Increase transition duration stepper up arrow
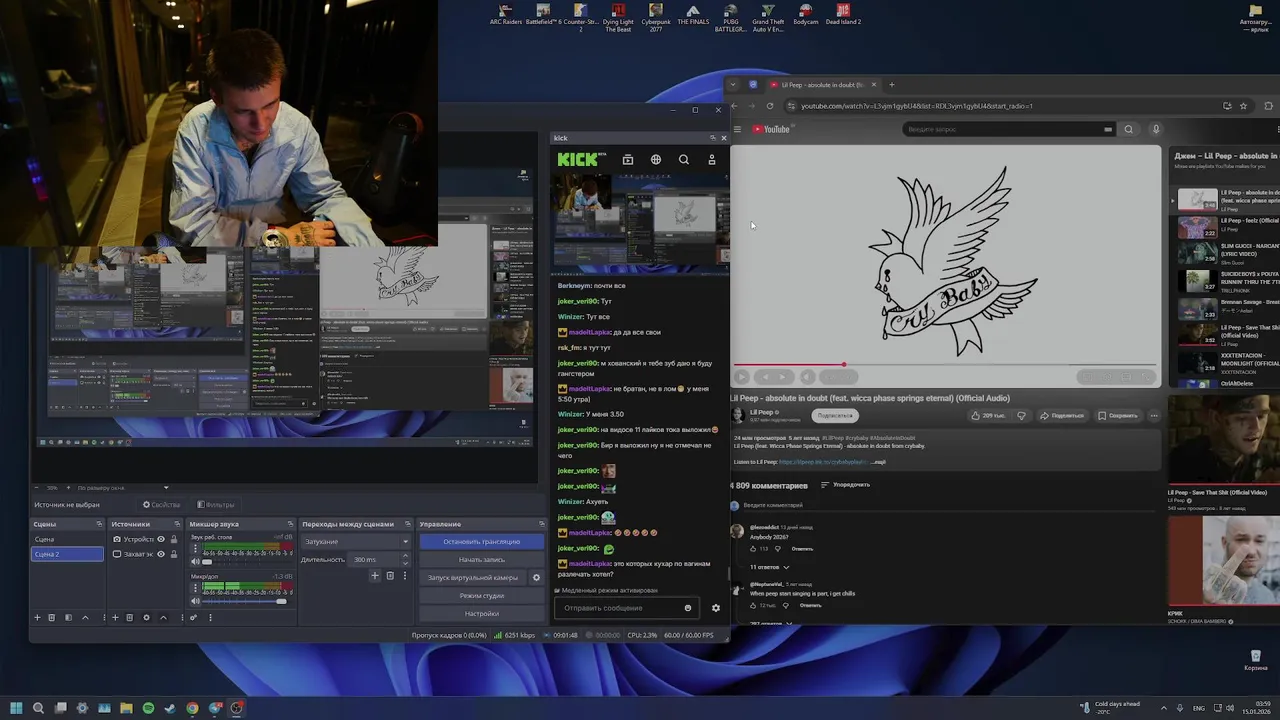 (405, 555)
